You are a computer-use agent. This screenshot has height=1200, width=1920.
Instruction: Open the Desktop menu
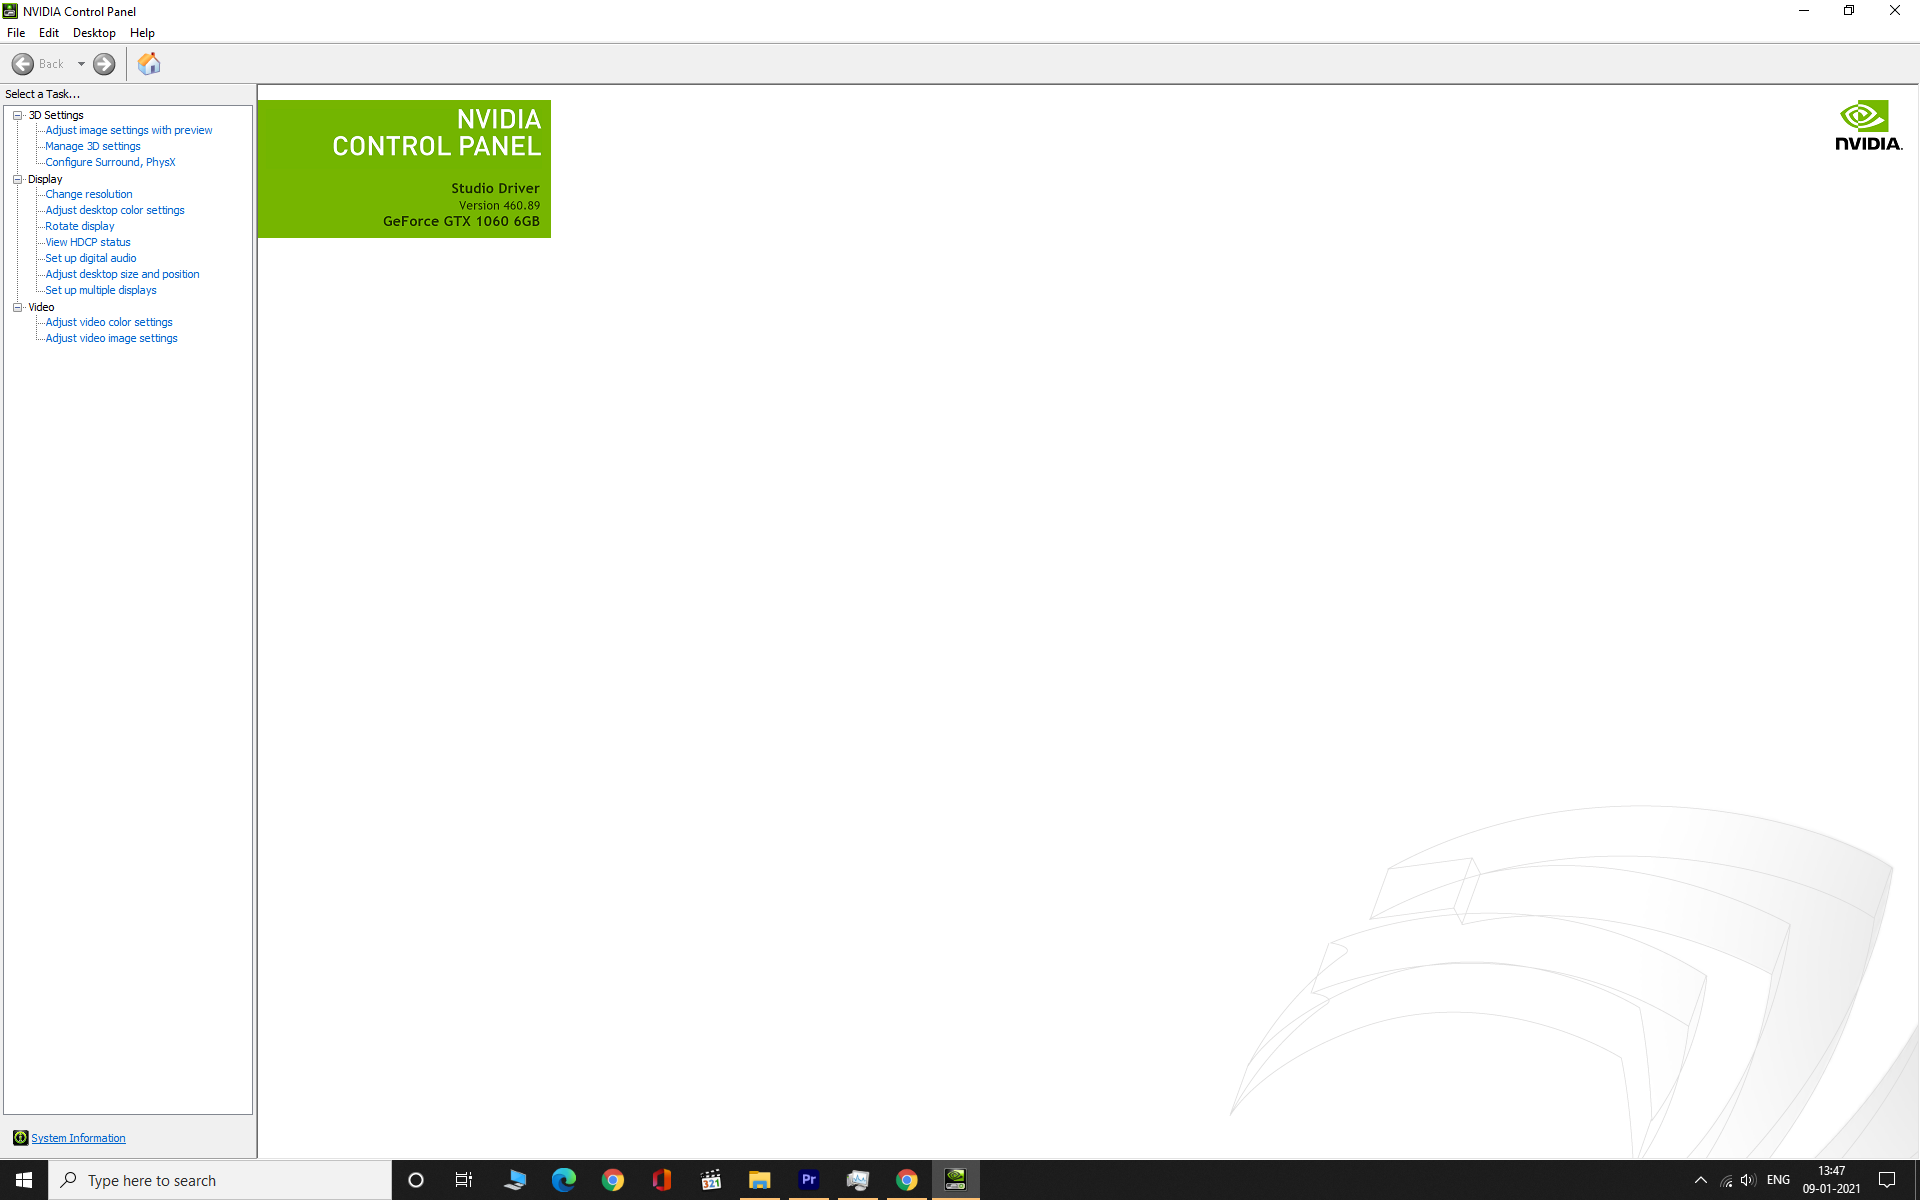[94, 33]
